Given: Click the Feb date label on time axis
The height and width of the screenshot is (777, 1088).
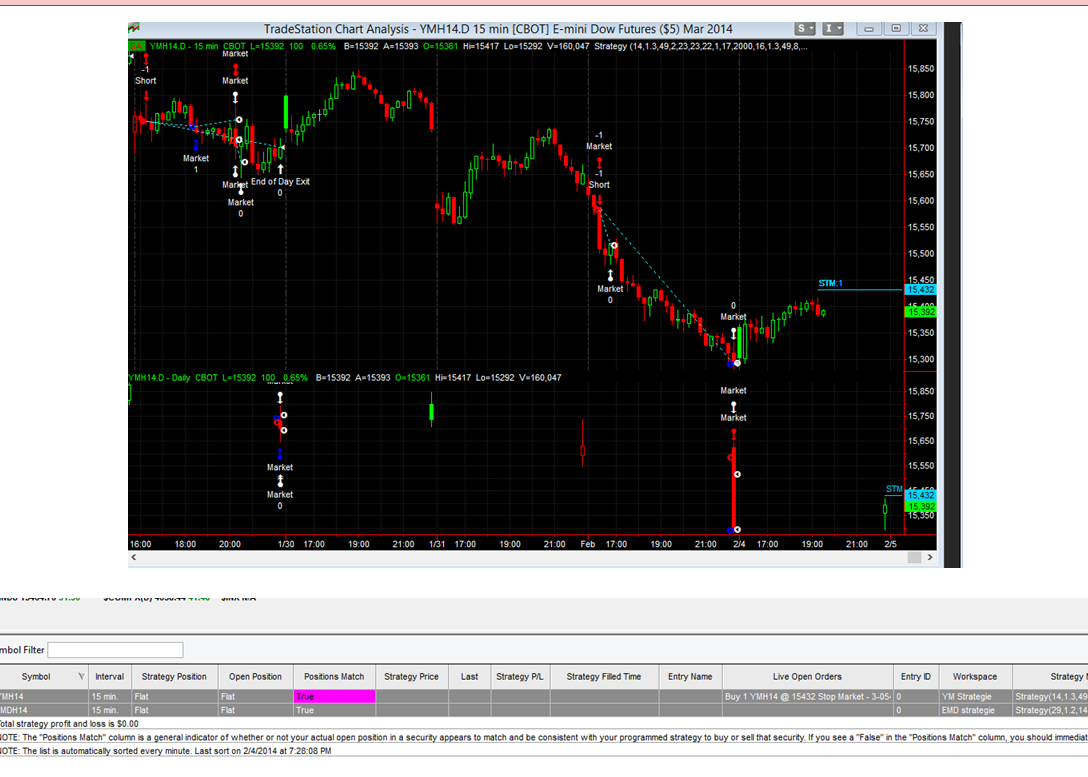Looking at the screenshot, I should point(588,544).
